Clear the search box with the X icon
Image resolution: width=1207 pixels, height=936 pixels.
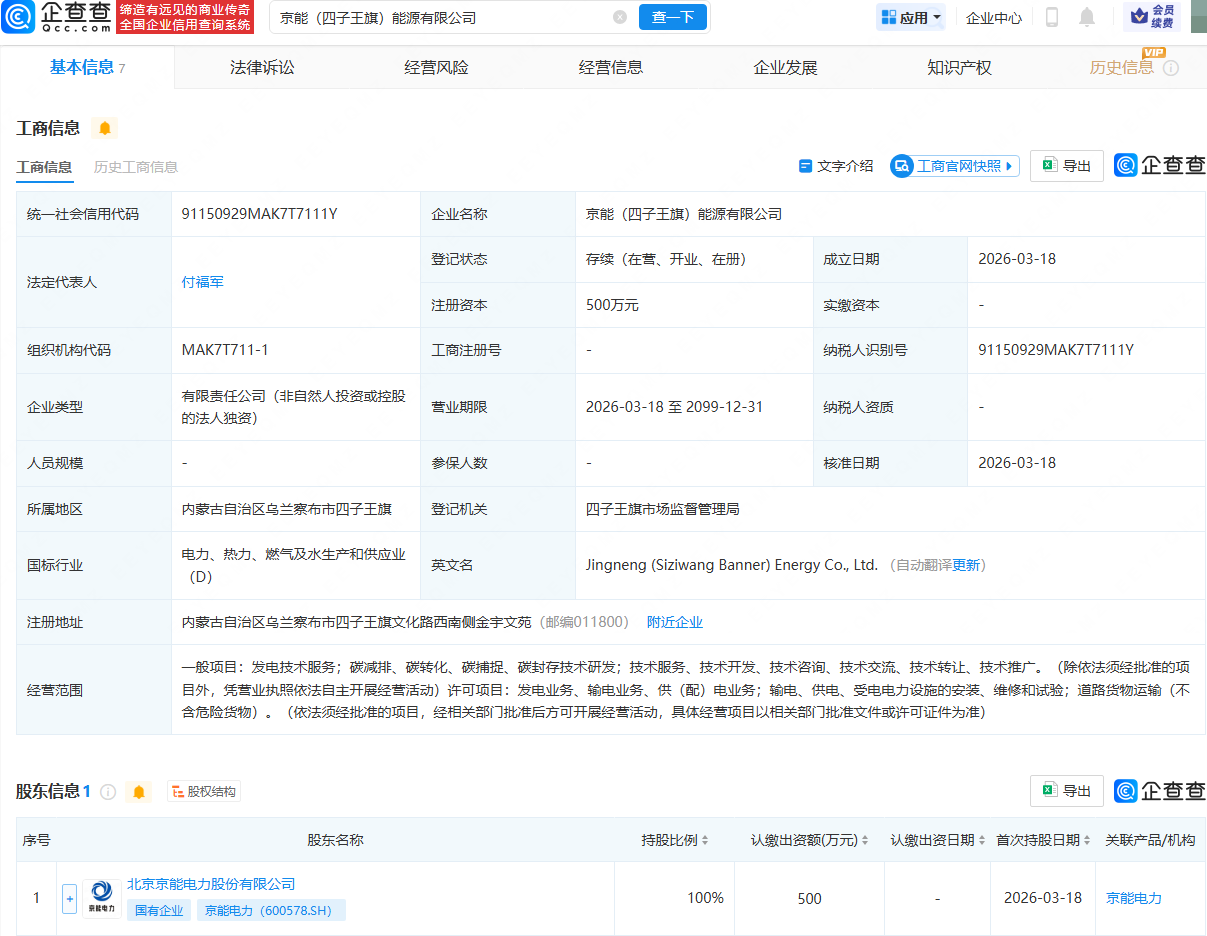click(619, 17)
